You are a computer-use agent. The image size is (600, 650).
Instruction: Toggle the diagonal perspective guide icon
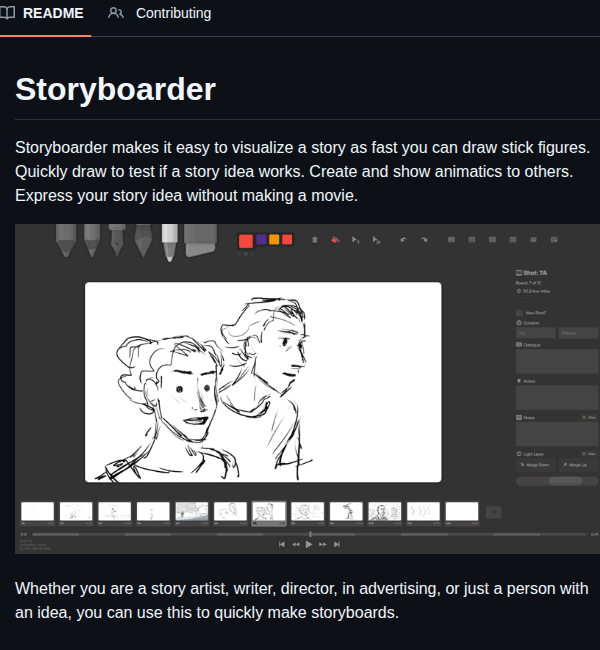513,240
